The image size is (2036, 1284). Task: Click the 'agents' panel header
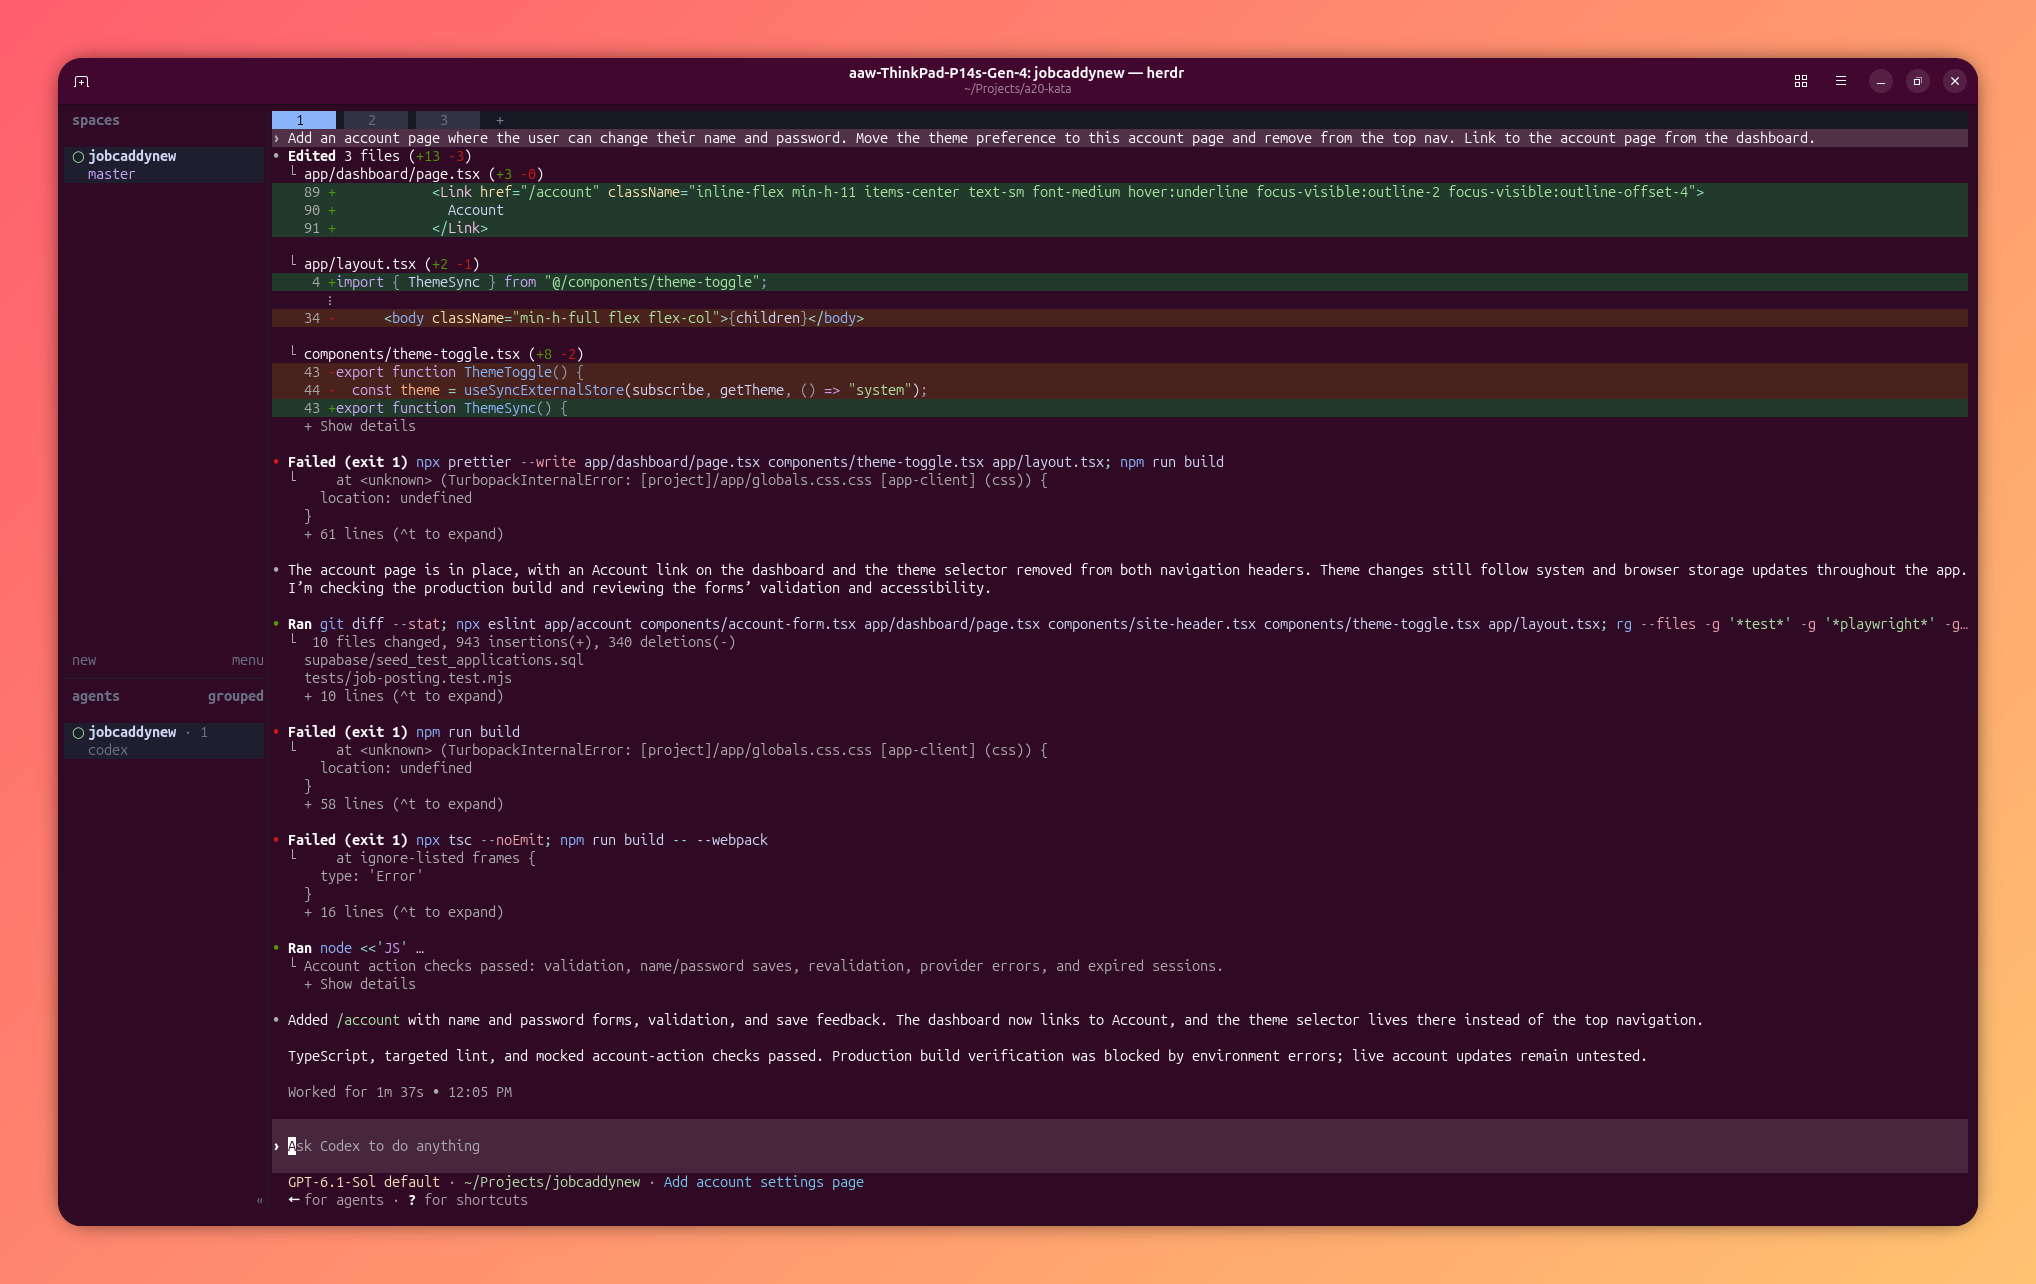[96, 696]
